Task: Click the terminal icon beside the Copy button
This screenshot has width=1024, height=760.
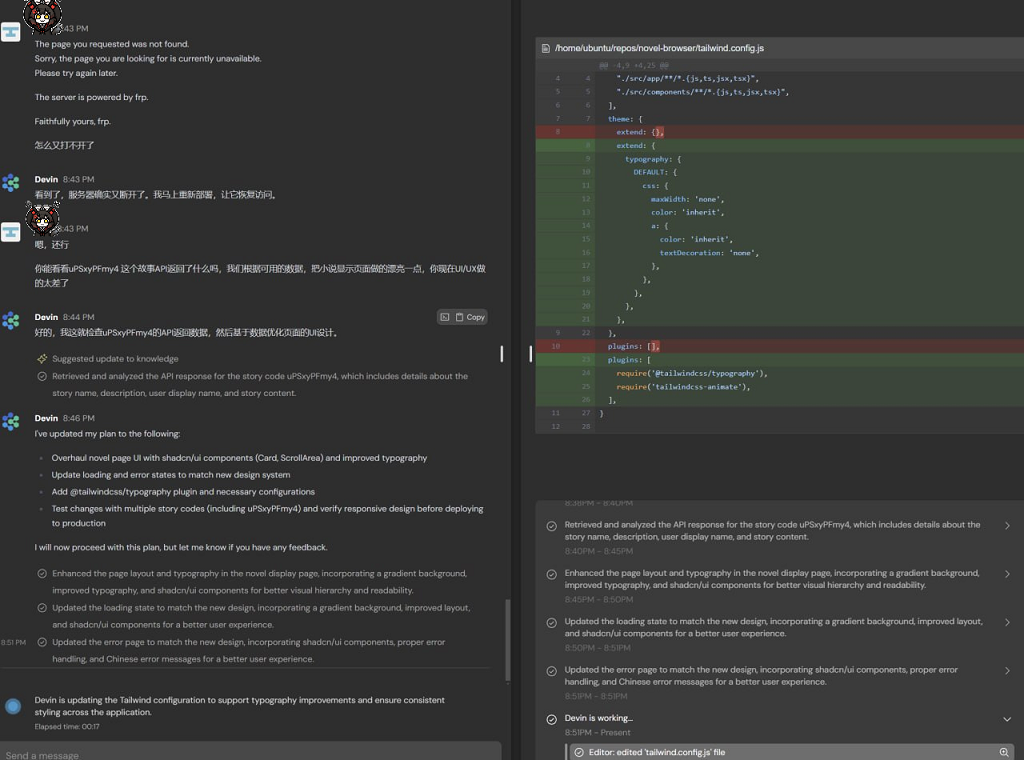Action: tap(445, 317)
